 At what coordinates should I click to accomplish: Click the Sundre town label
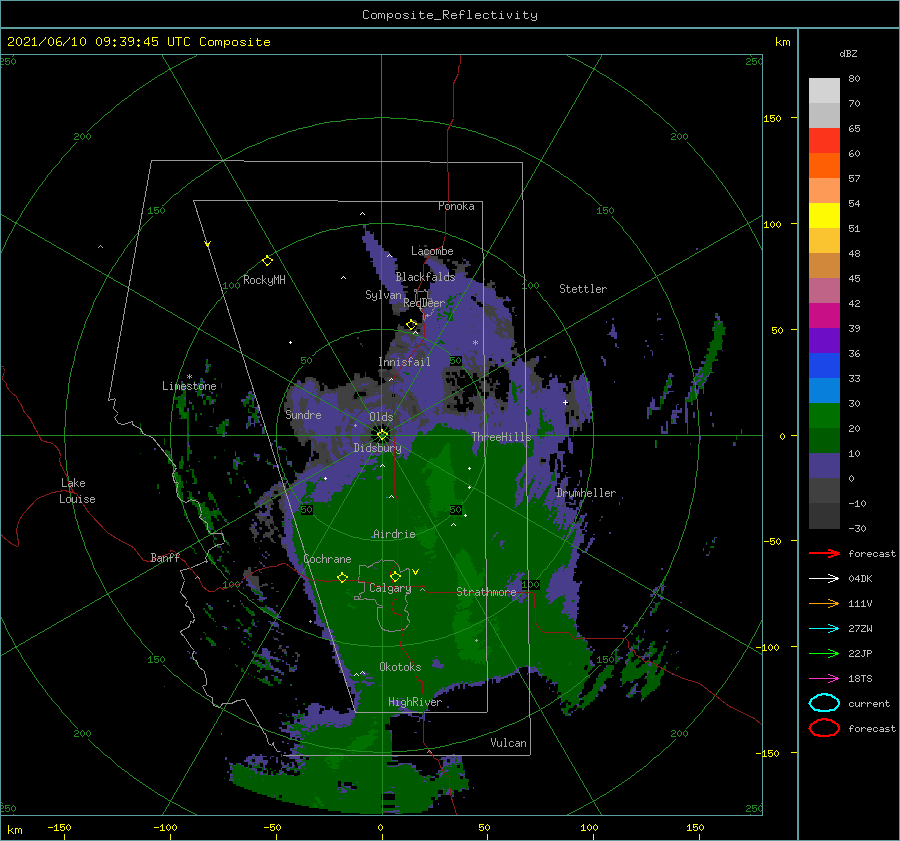pos(303,414)
